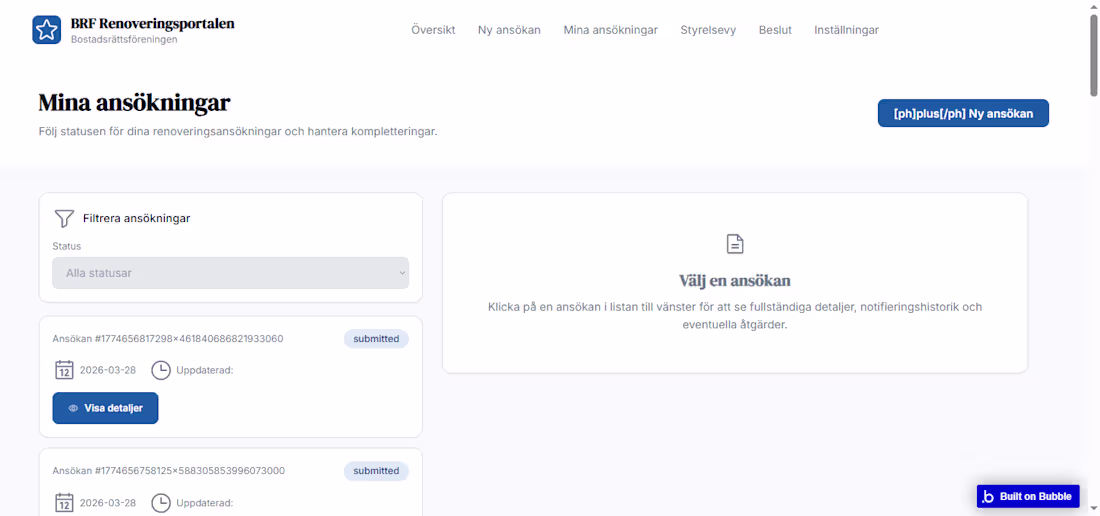Click the Bostadsrättsföreningen subtitle
The width and height of the screenshot is (1100, 516).
pyautogui.click(x=124, y=40)
